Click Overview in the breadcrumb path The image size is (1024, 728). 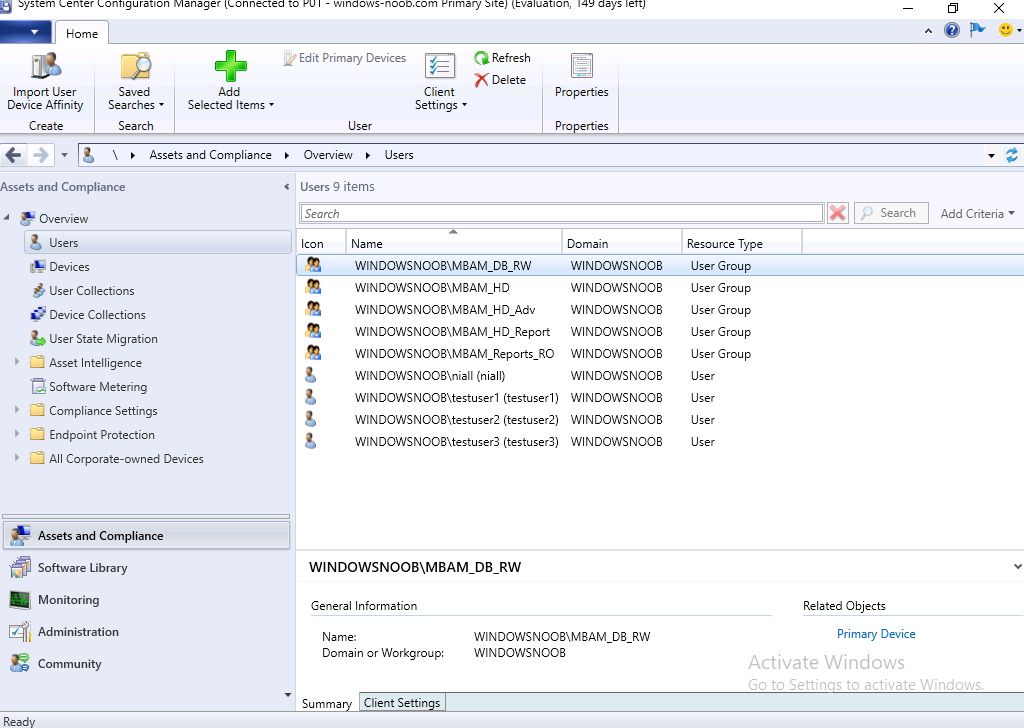328,155
